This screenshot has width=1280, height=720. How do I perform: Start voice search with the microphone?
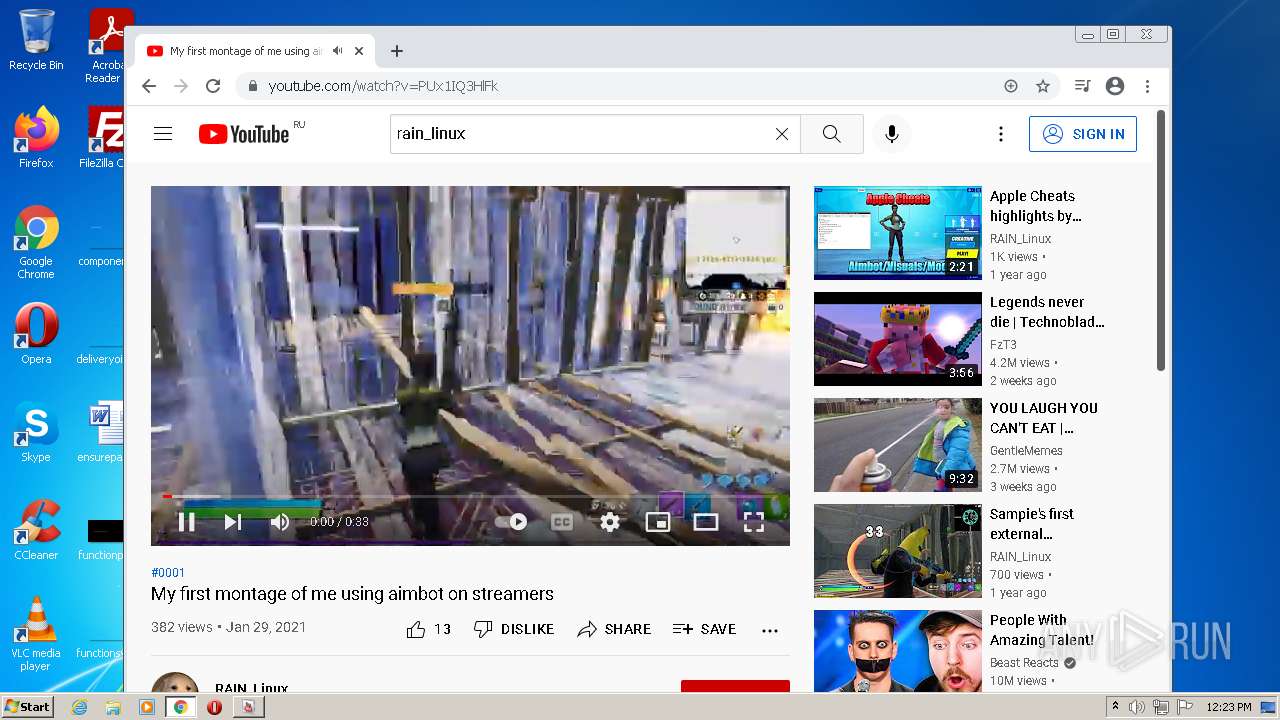892,134
